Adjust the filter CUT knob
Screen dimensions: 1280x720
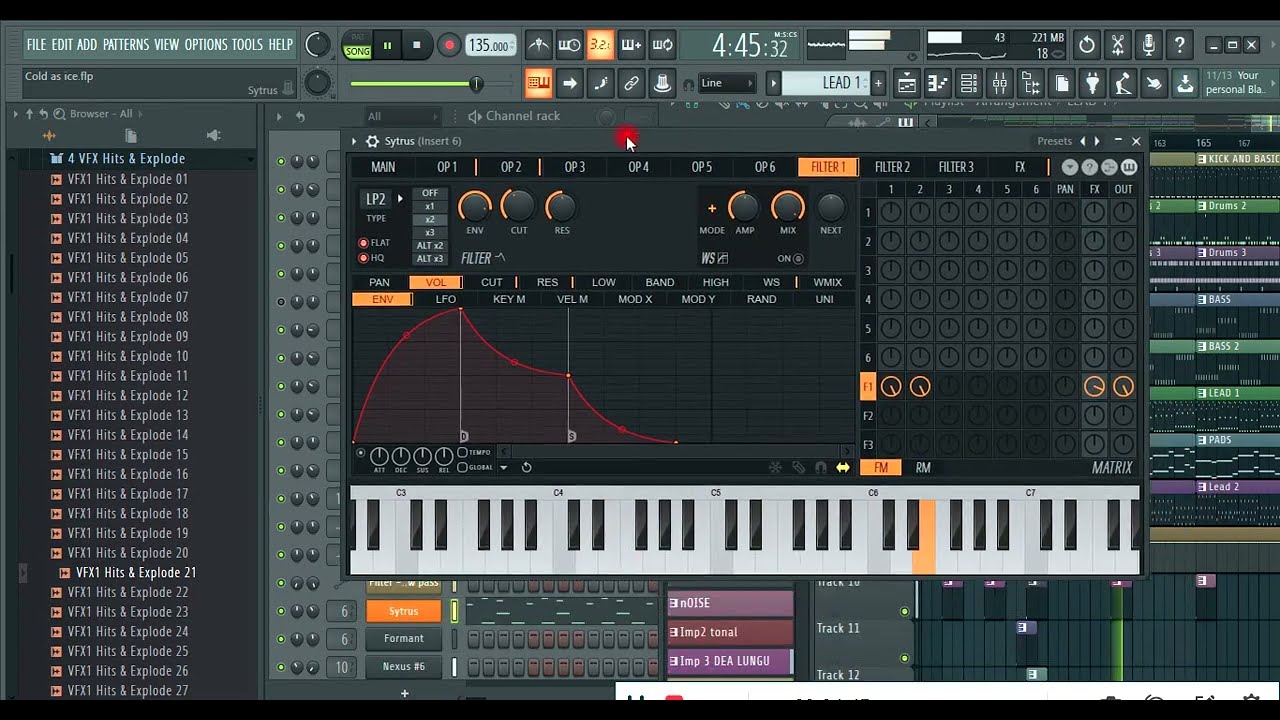coord(518,207)
